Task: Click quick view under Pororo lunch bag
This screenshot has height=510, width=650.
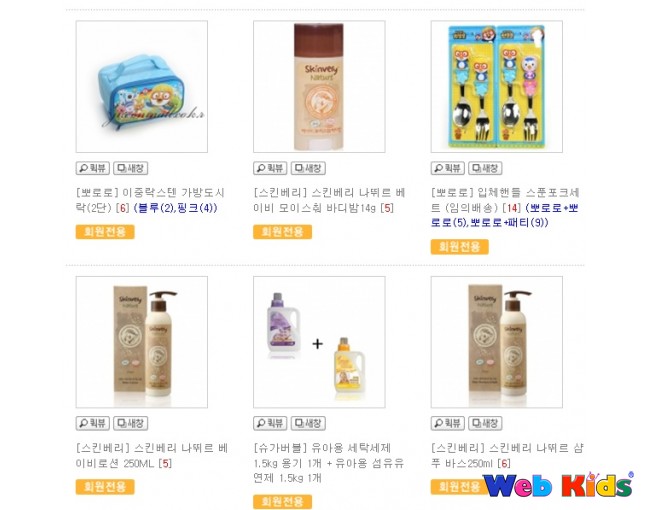Action: pyautogui.click(x=92, y=168)
